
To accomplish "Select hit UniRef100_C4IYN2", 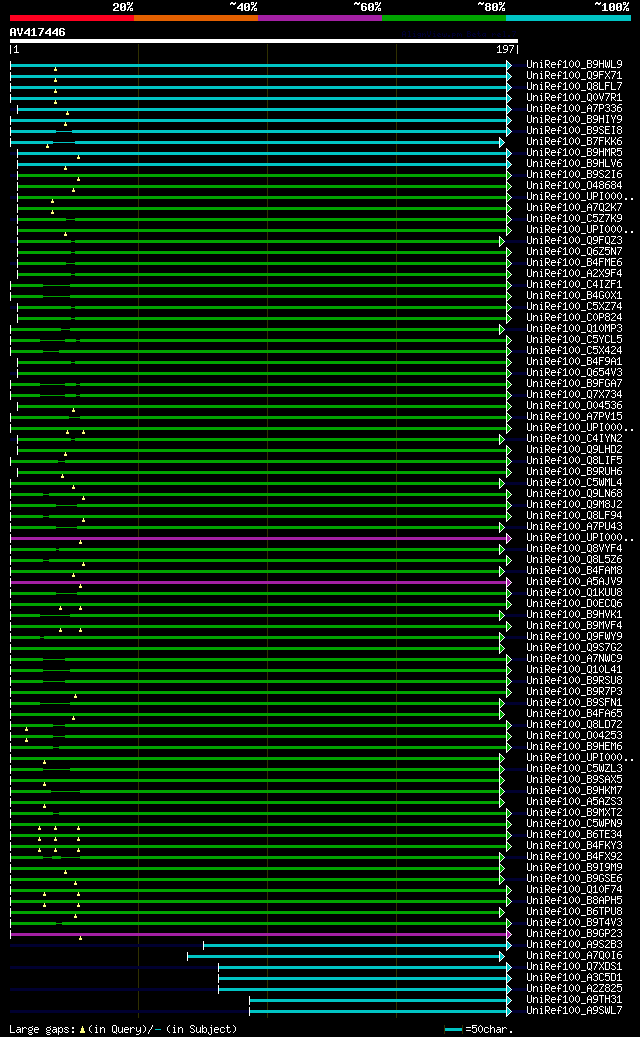I will click(574, 438).
